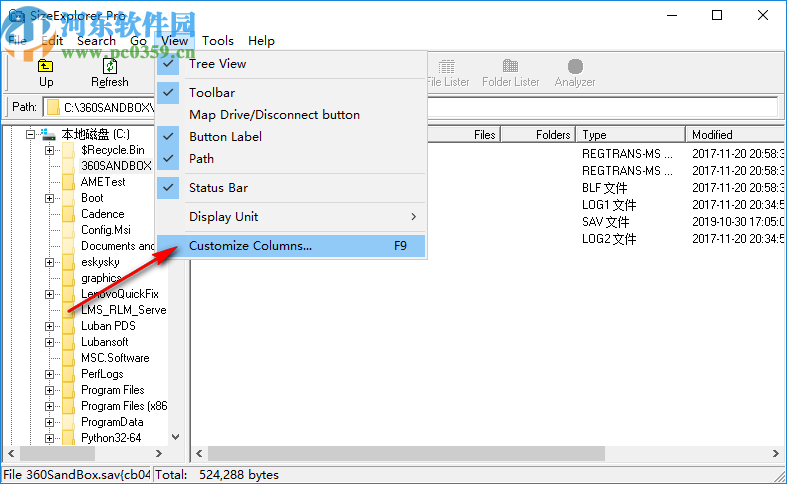This screenshot has height=484, width=787.
Task: Open the Display Unit submenu
Action: click(x=291, y=217)
